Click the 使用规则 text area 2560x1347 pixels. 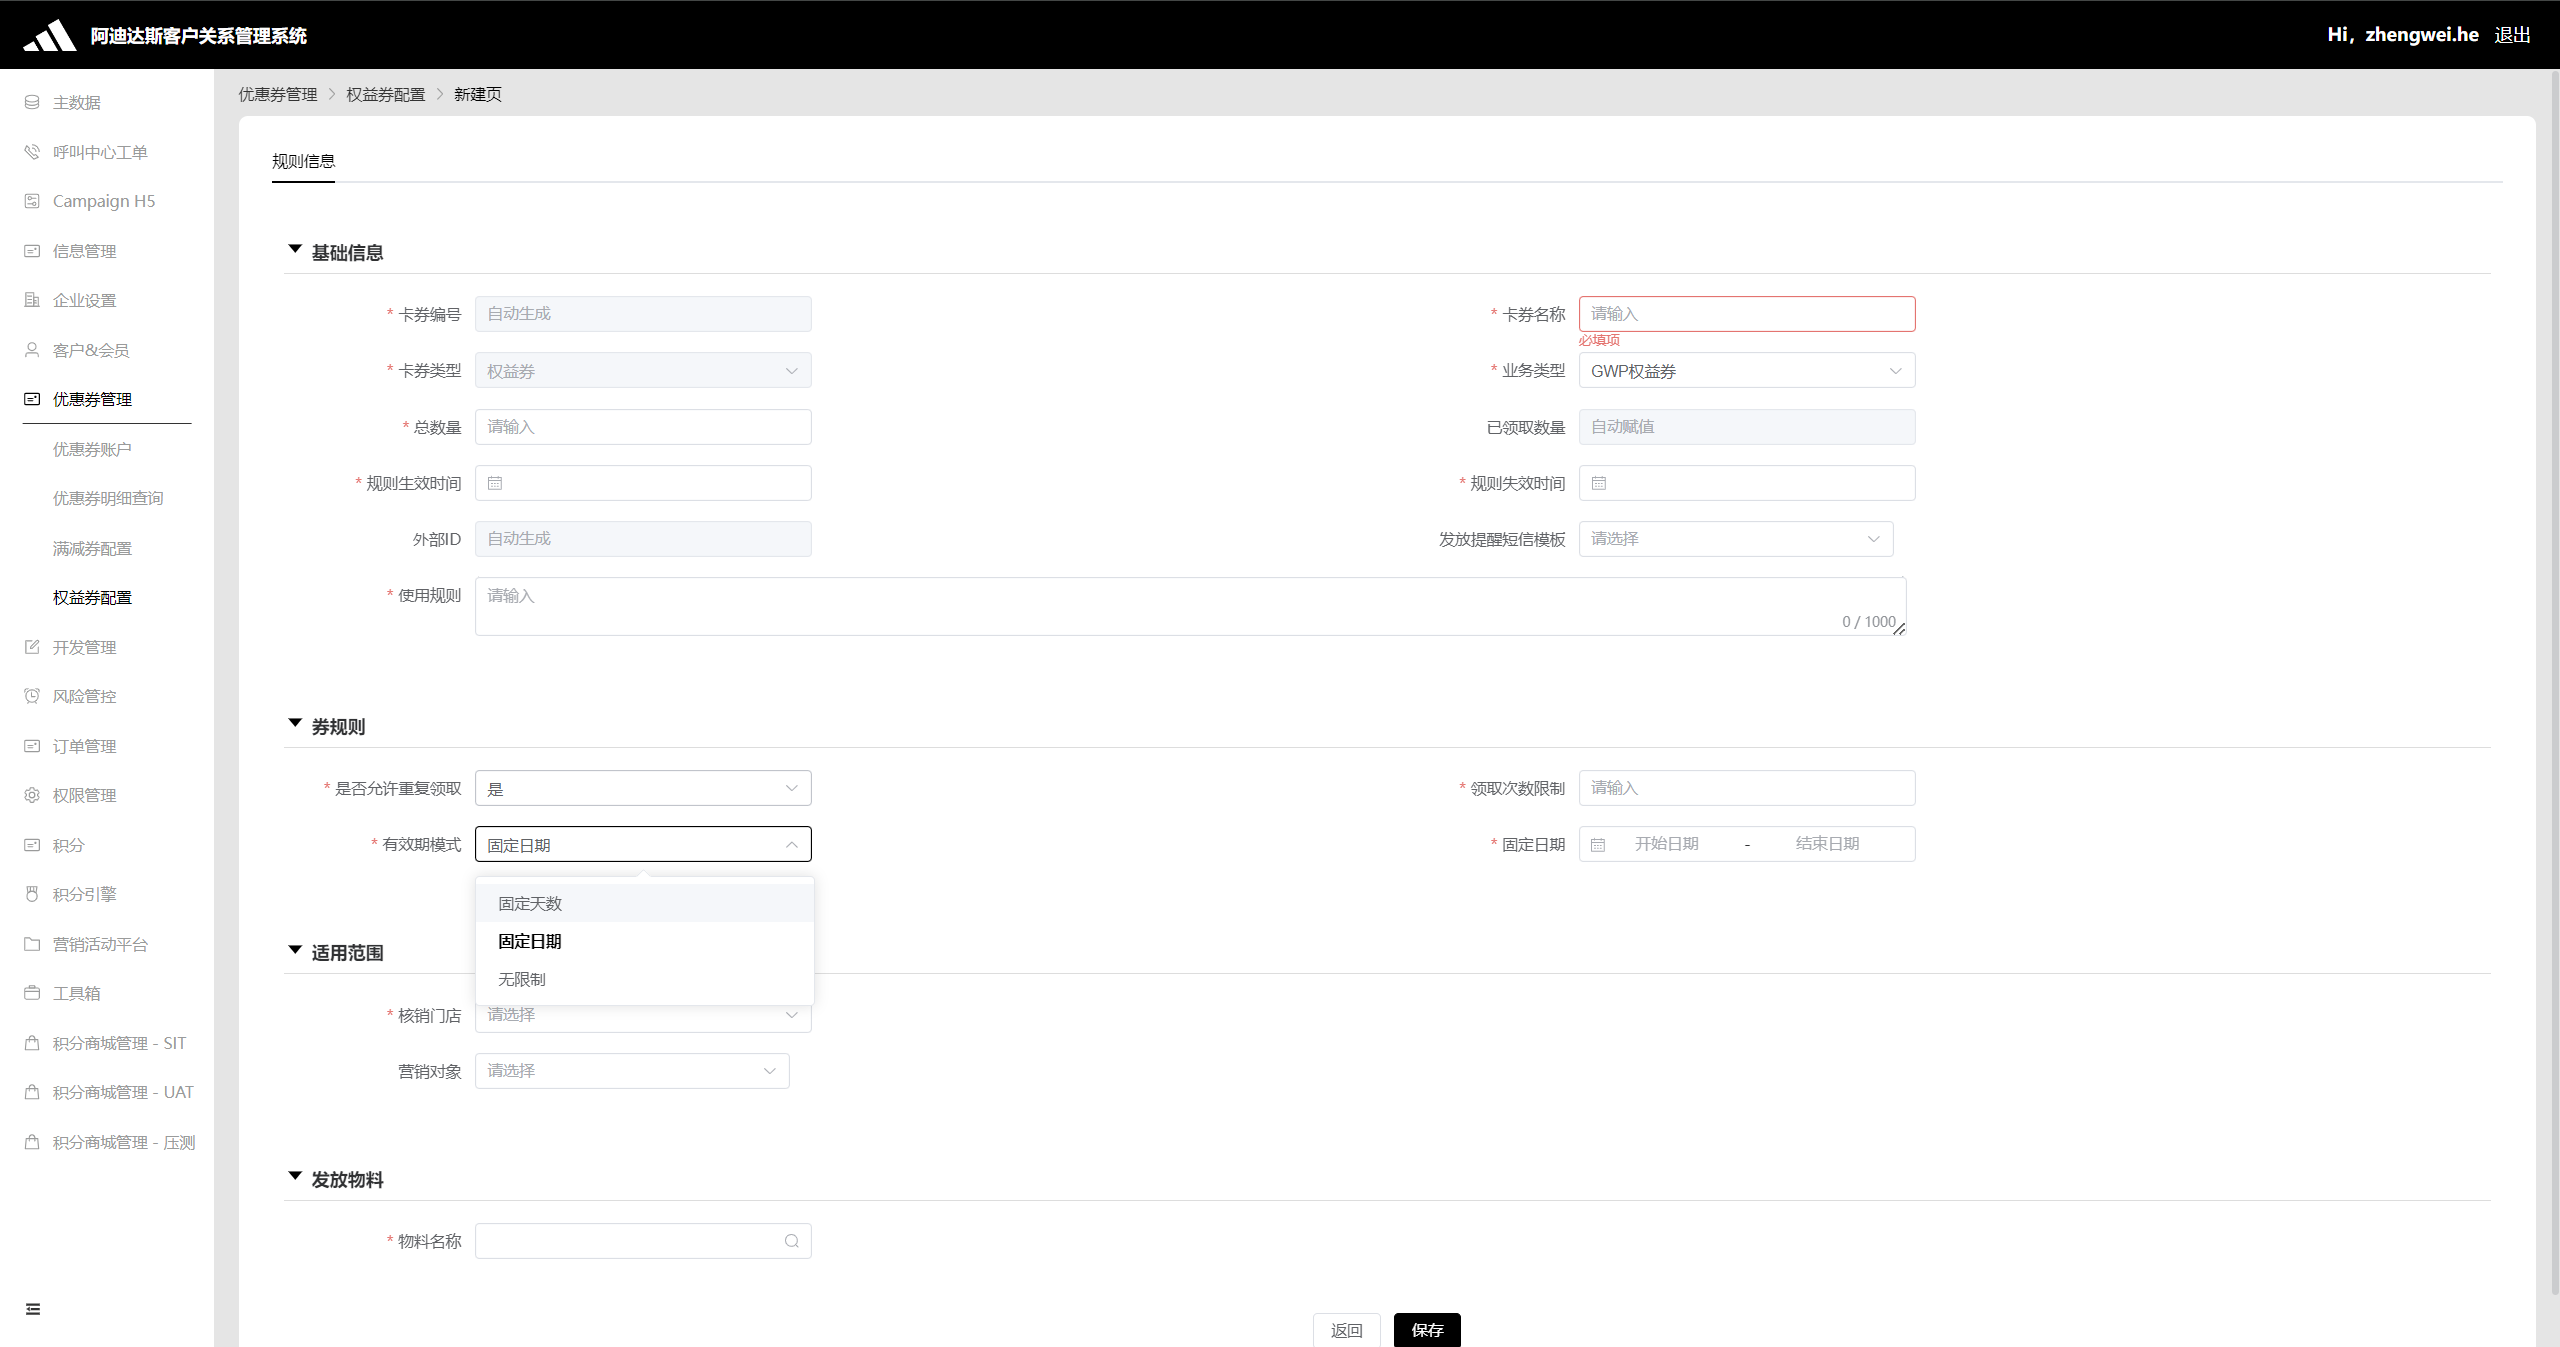(x=1190, y=606)
